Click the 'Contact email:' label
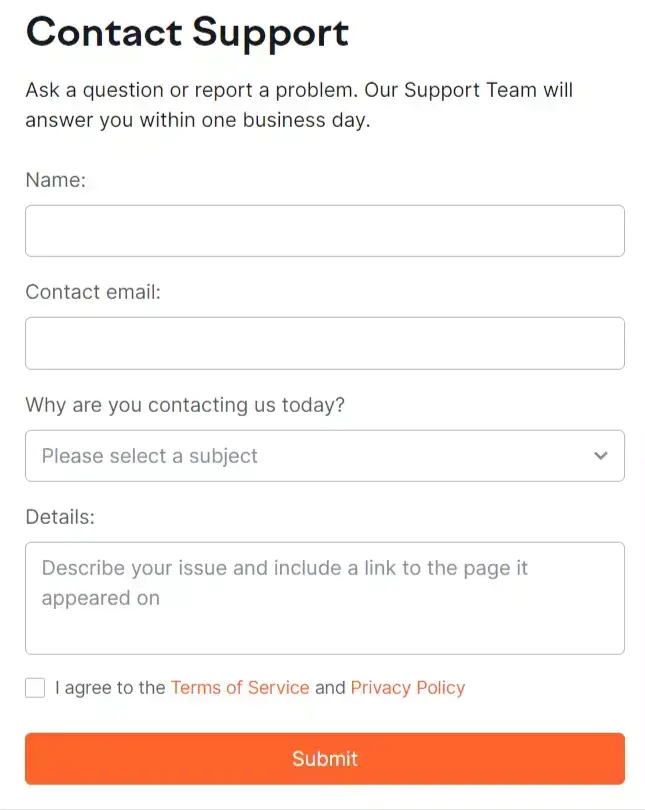The image size is (645, 810). click(x=93, y=292)
